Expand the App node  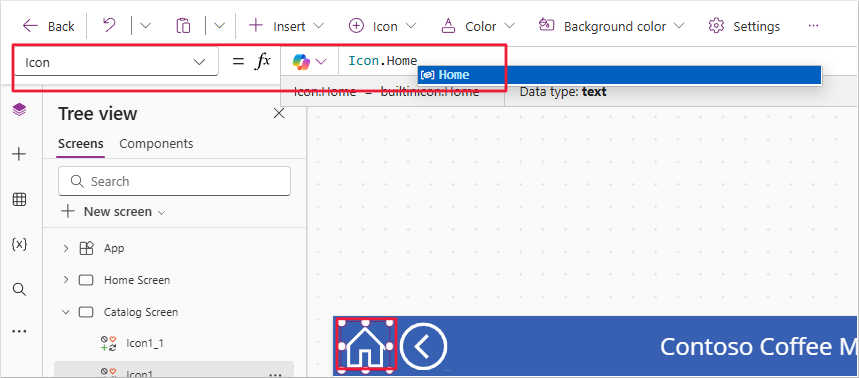pos(66,248)
